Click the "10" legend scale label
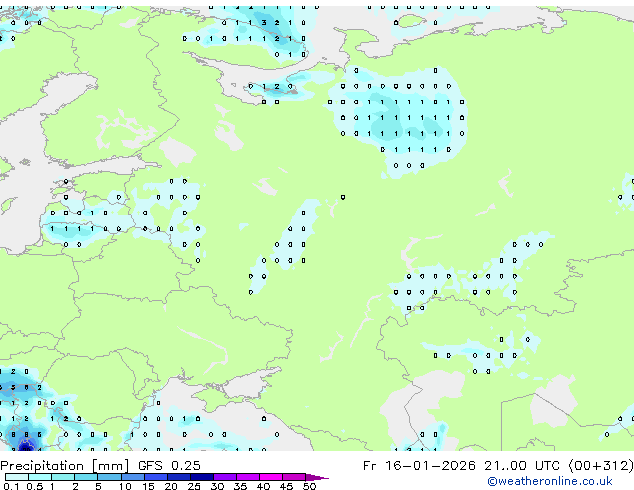Viewport: 634px width, 490px height. (x=125, y=486)
